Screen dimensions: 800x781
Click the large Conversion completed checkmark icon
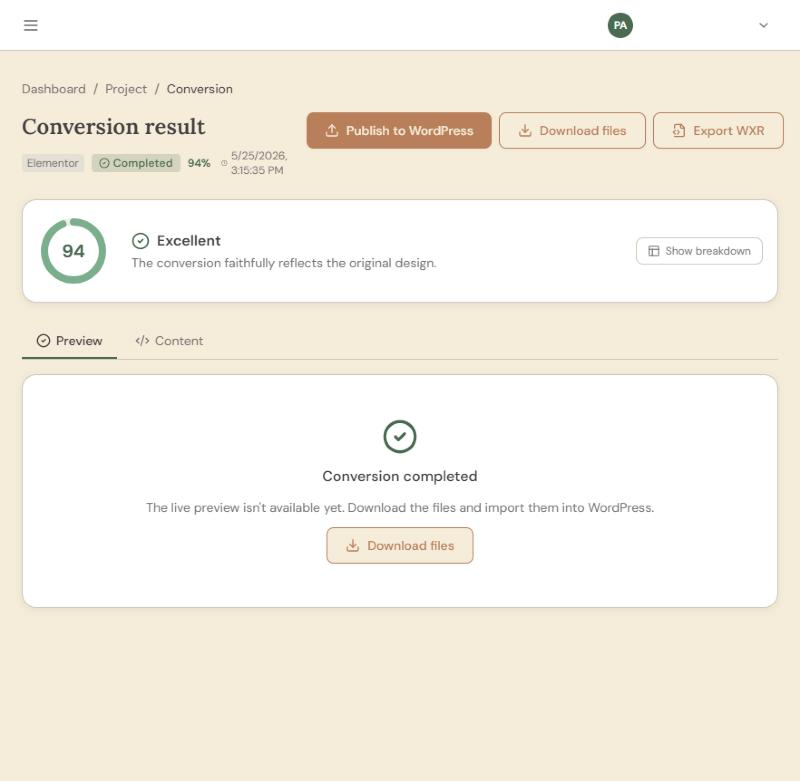(399, 437)
